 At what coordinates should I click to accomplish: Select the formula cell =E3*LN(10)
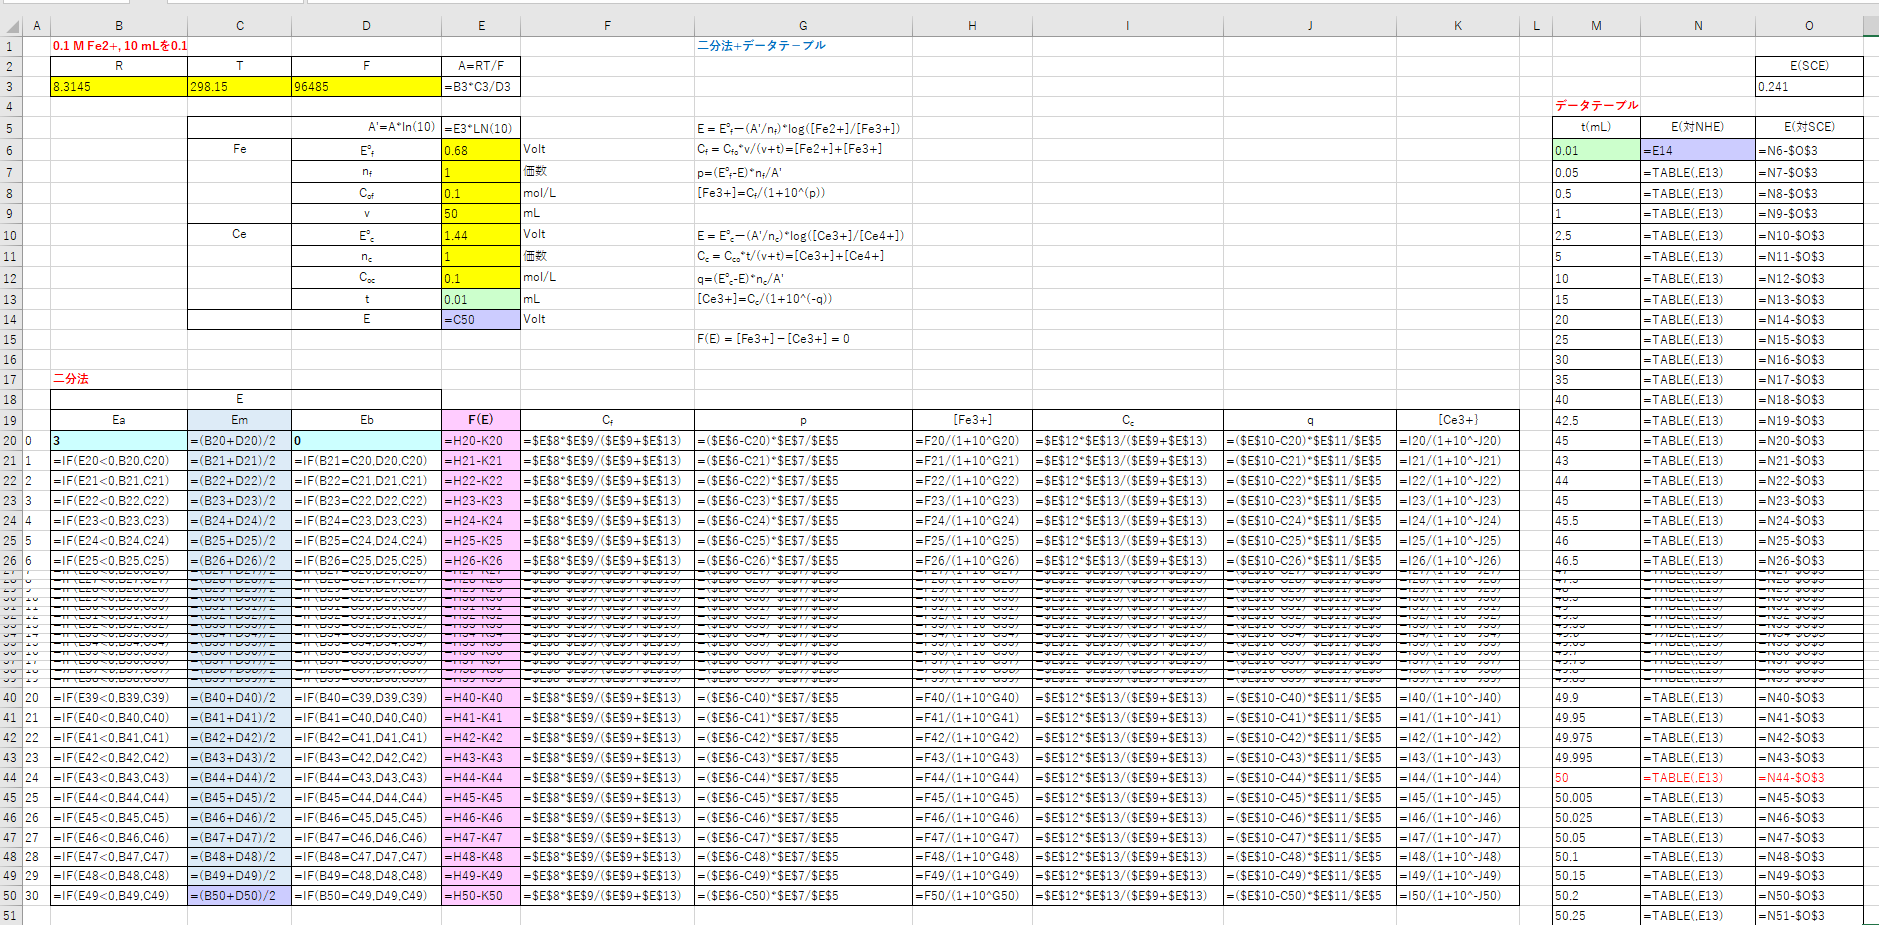click(481, 128)
